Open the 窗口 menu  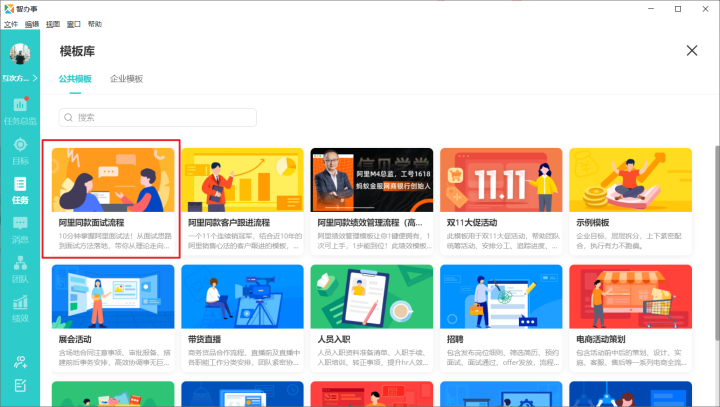[x=73, y=24]
